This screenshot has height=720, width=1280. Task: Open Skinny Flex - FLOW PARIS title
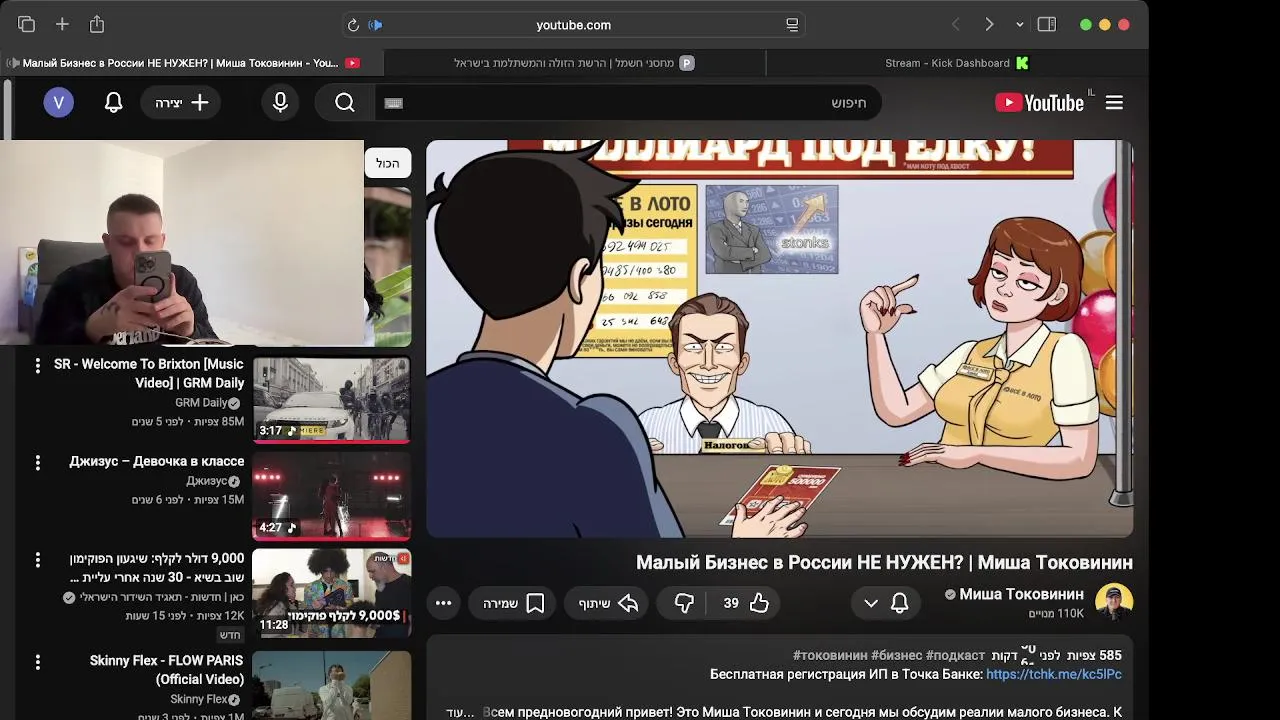[167, 670]
